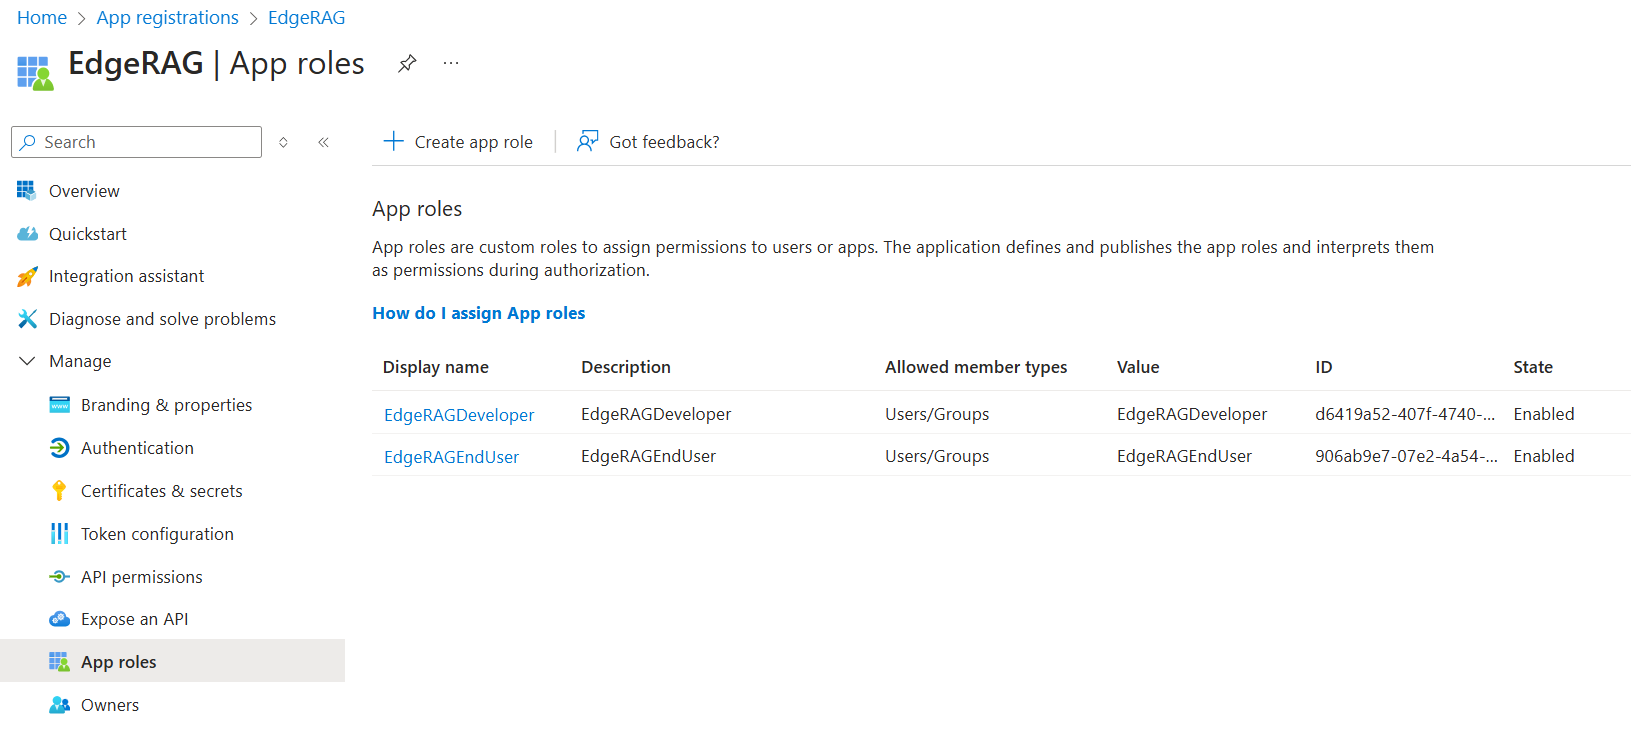Open the more options ellipsis menu
The width and height of the screenshot is (1631, 730).
tap(451, 63)
